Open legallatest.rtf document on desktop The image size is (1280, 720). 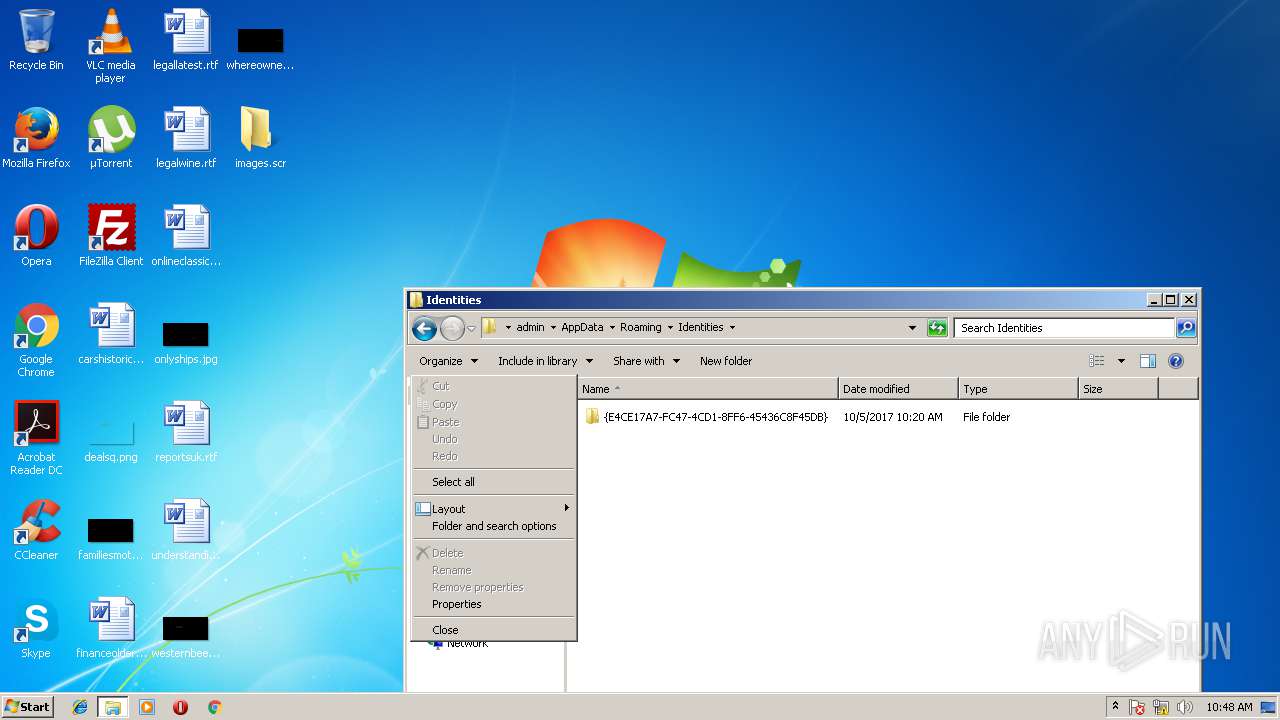185,40
